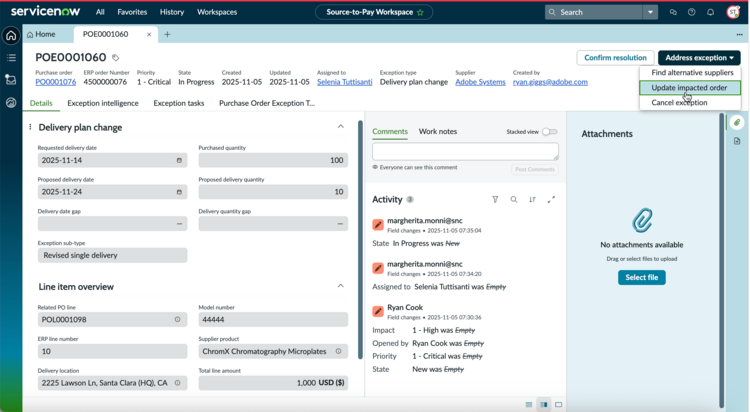Open the inbox icon in left sidebar
The height and width of the screenshot is (412, 750).
point(11,80)
